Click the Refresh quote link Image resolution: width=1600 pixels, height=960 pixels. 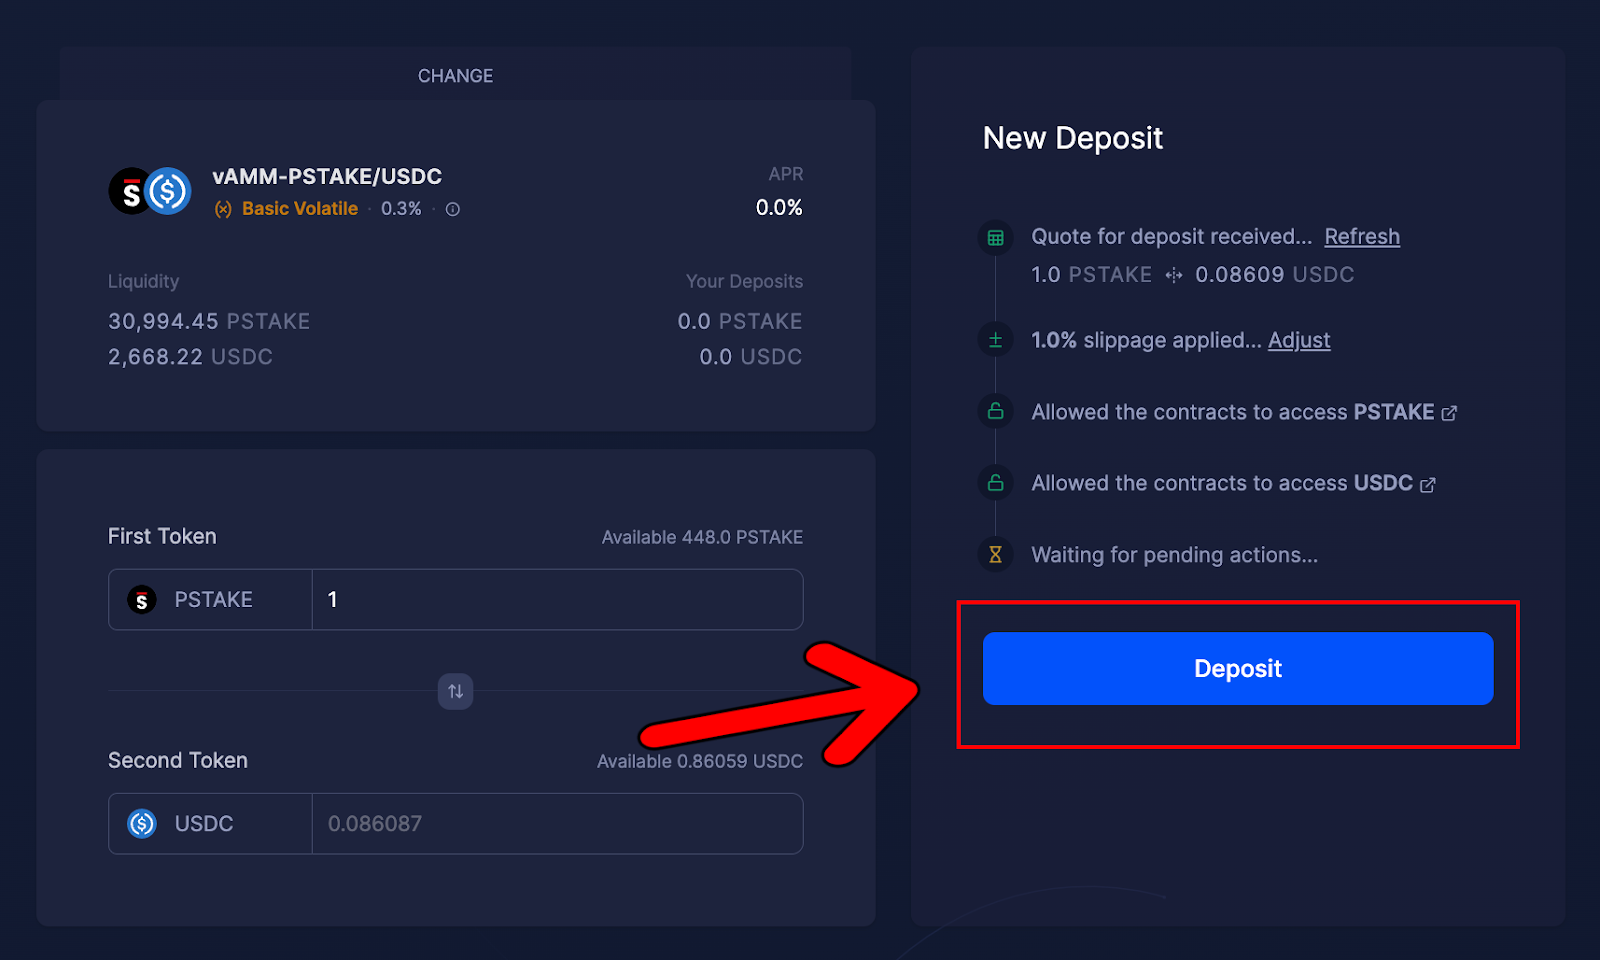coord(1362,237)
